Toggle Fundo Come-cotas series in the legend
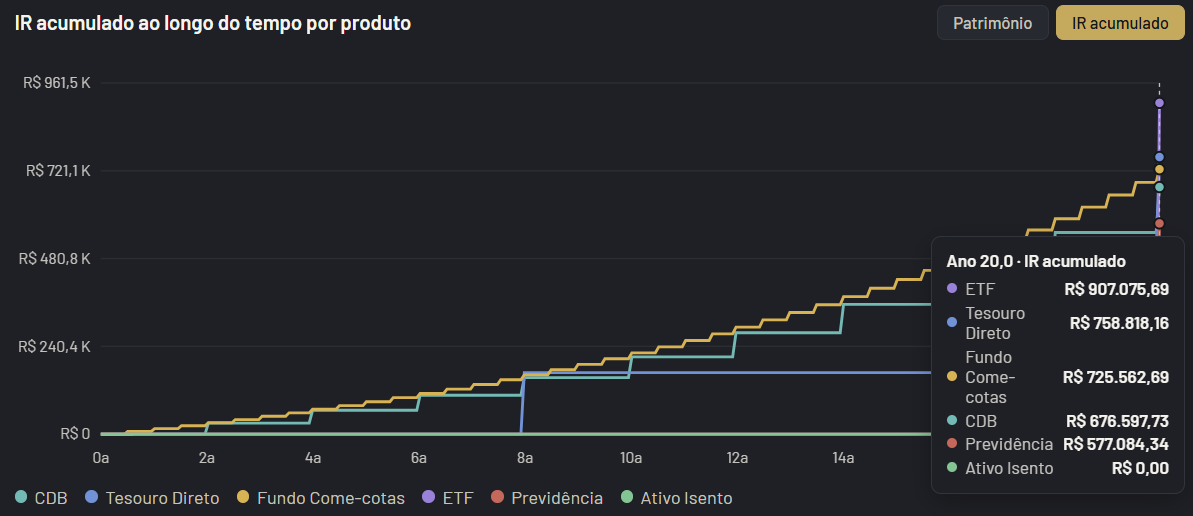 (321, 498)
